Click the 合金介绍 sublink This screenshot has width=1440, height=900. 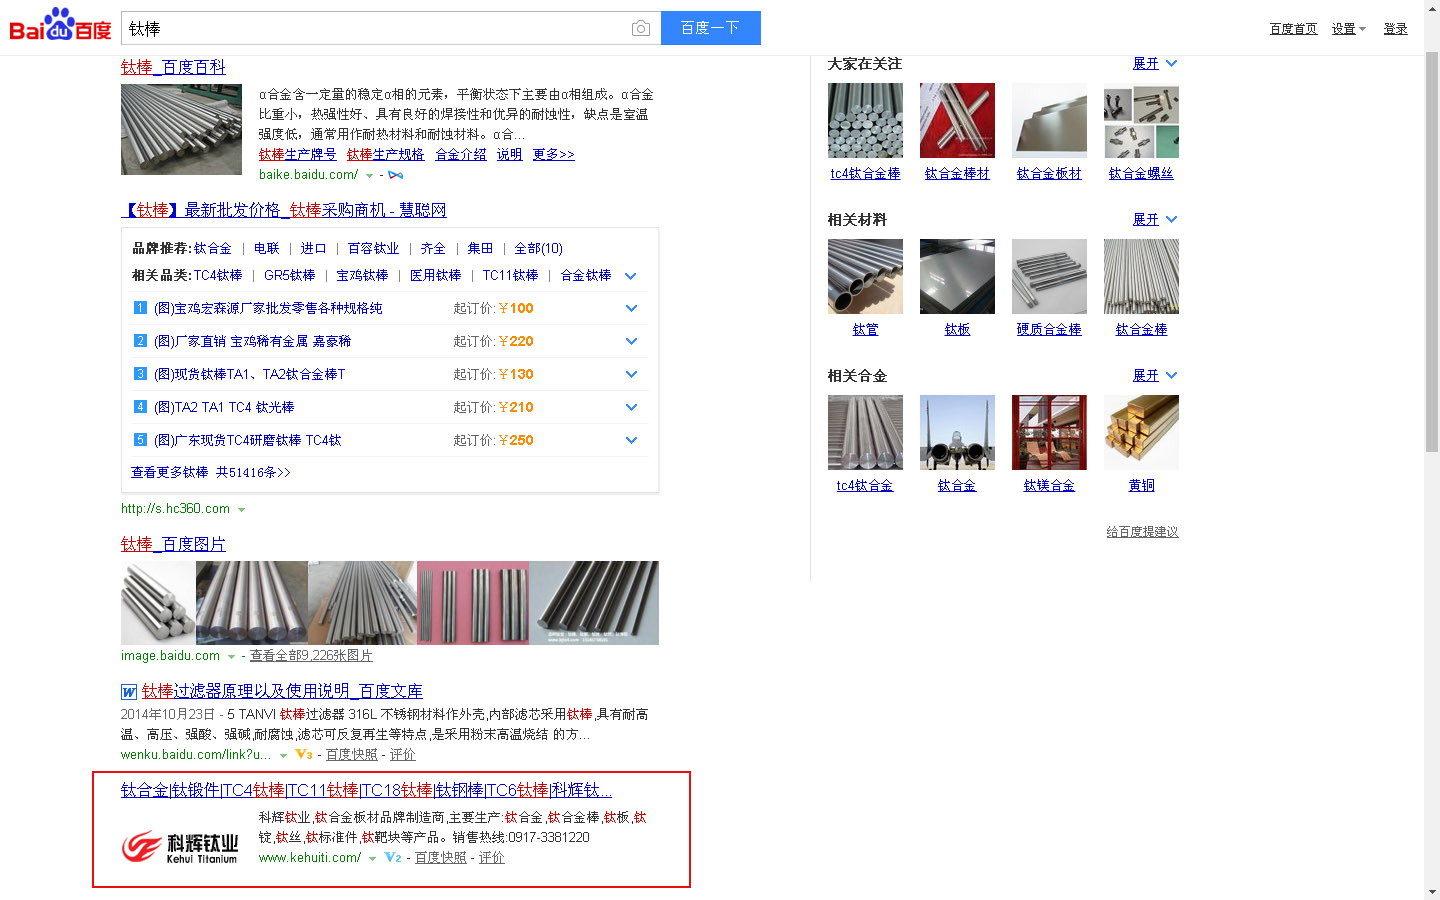(x=460, y=154)
